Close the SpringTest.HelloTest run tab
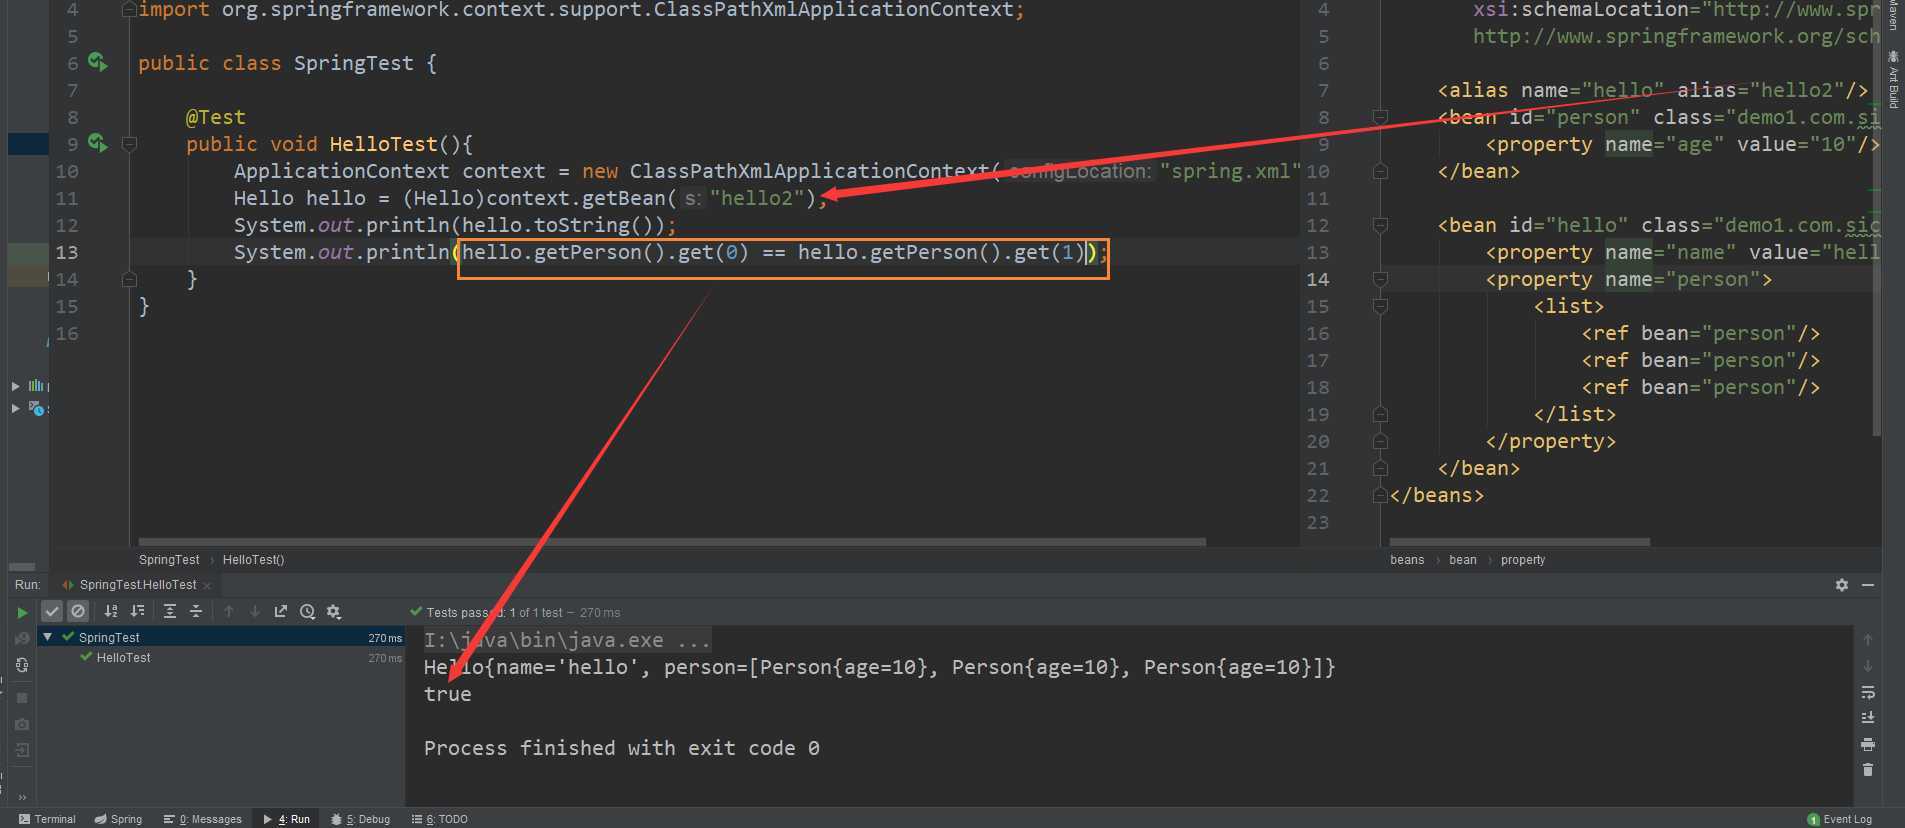The width and height of the screenshot is (1905, 828). pos(207,585)
